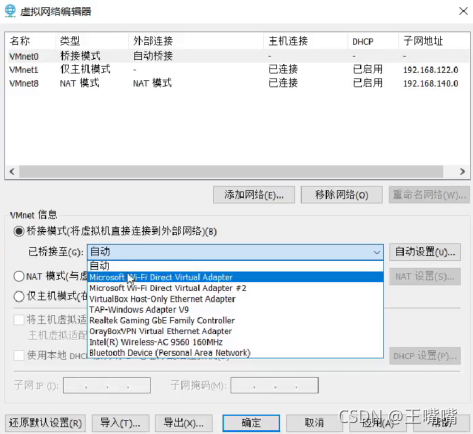Choose Realtek Gaming GbE Family Controller
Screen dimensions: 473x434
tap(235, 320)
